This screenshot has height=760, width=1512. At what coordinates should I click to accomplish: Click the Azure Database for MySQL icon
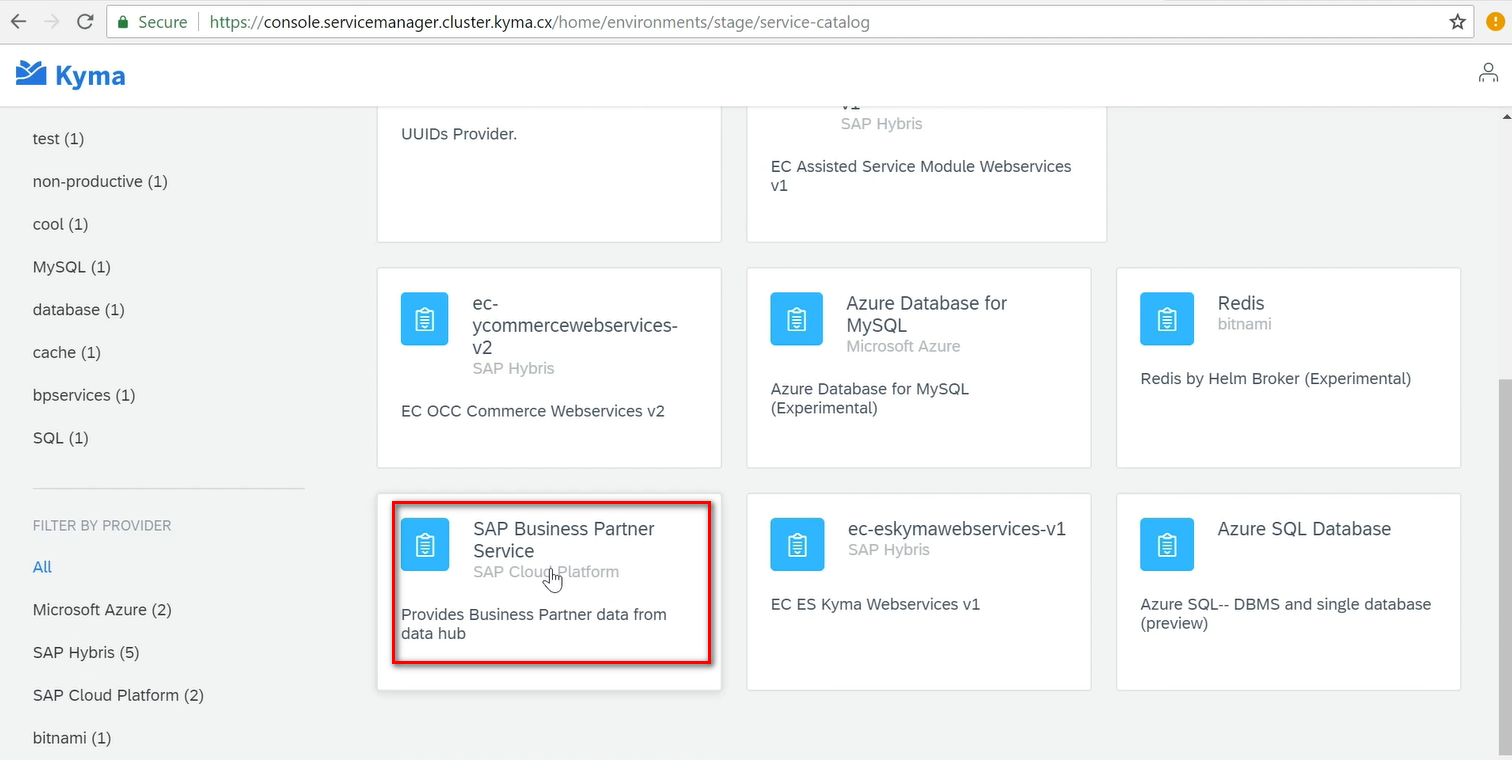796,319
